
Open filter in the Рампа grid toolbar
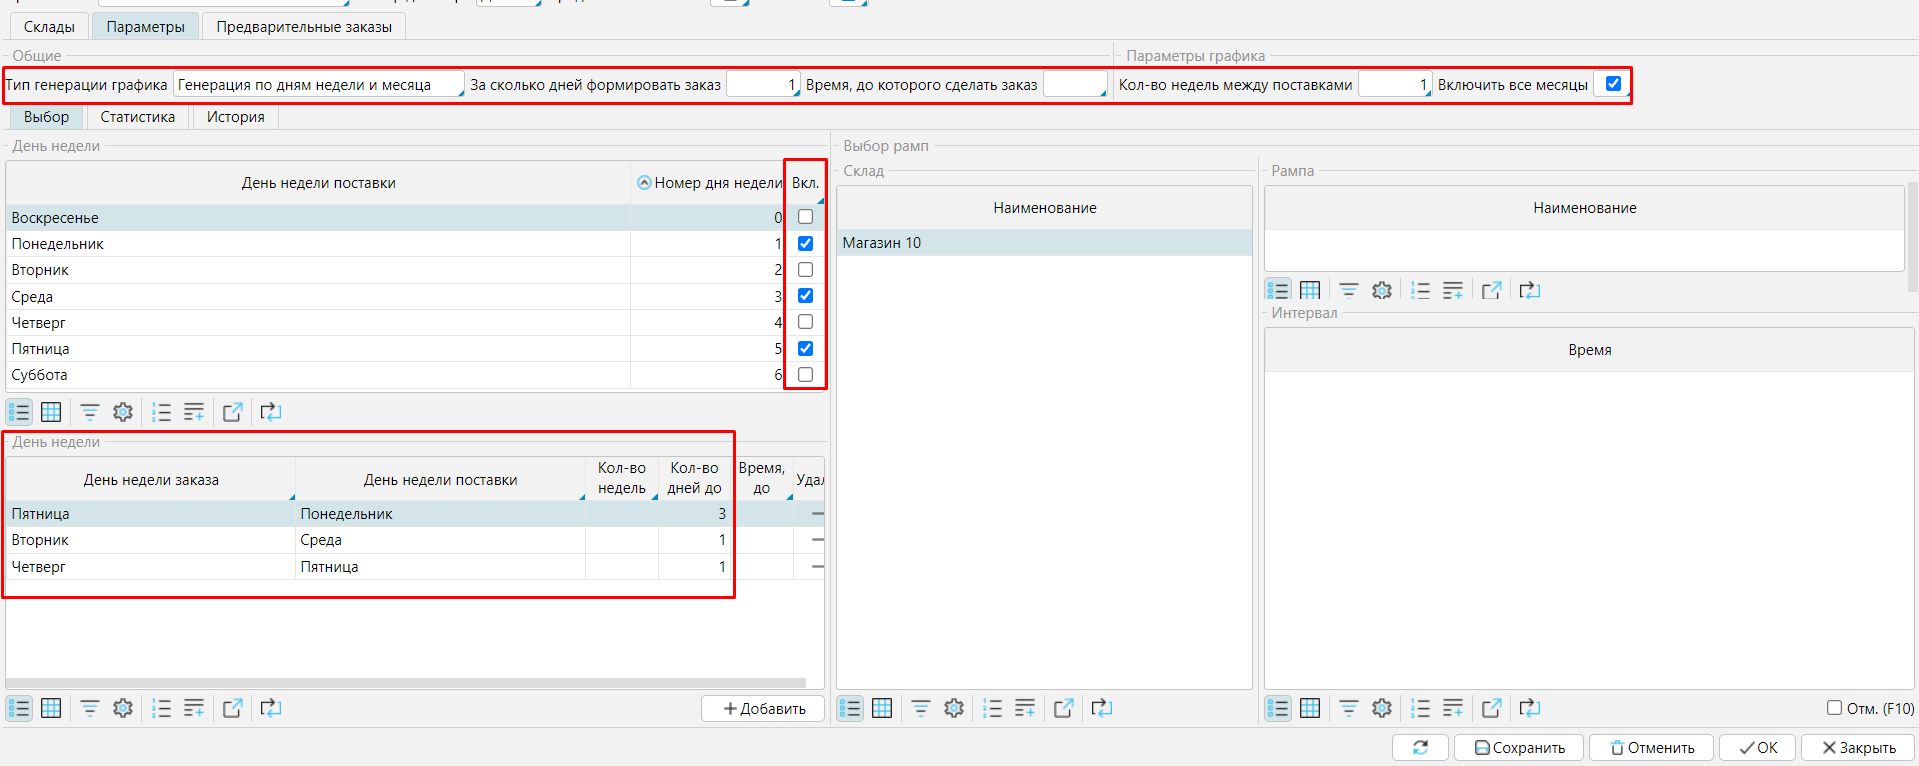click(1348, 290)
